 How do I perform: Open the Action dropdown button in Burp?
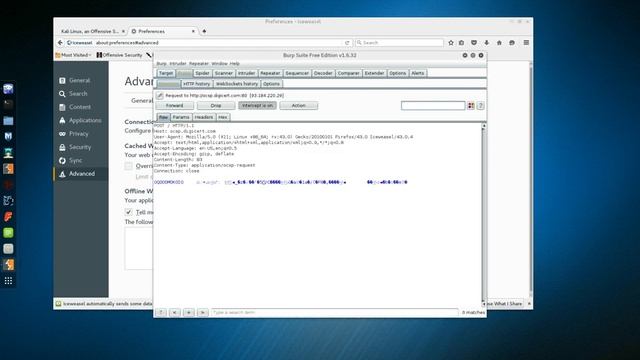tap(298, 106)
